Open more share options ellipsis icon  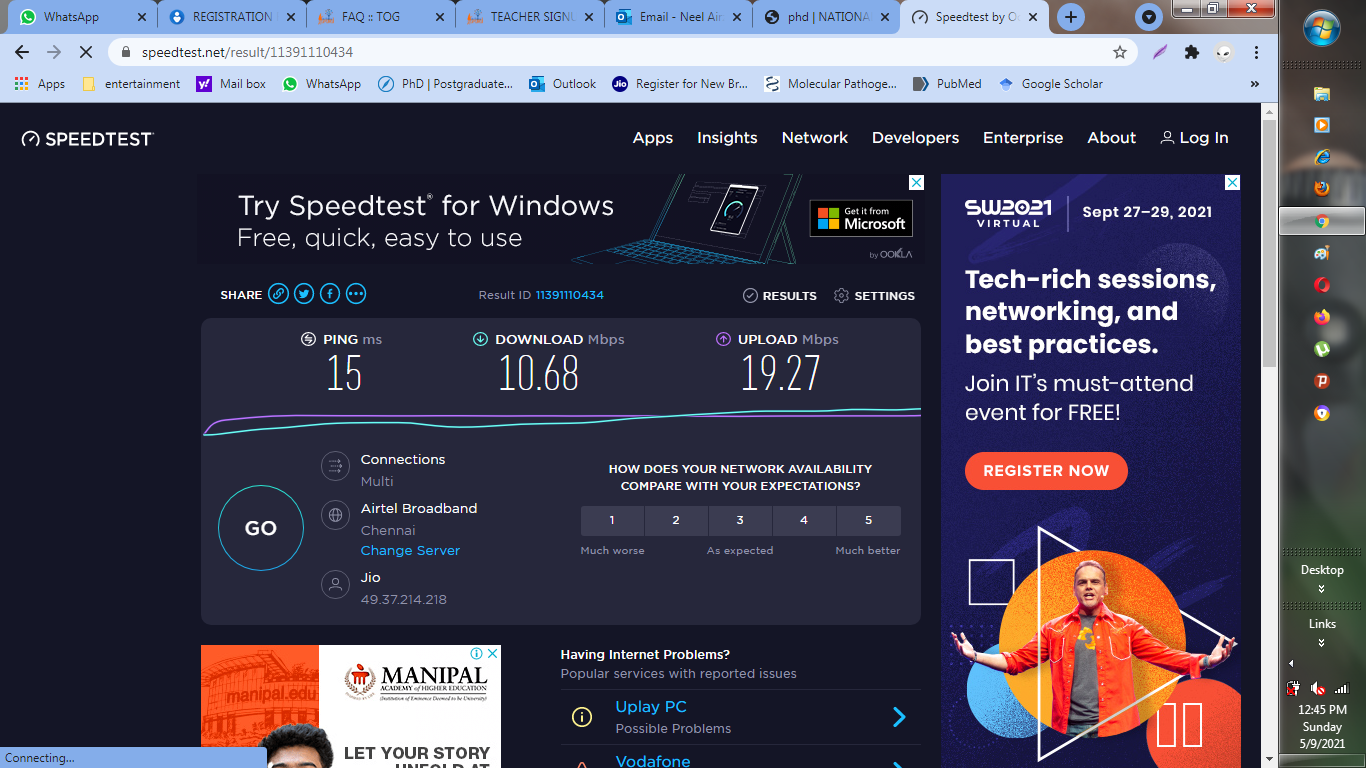(356, 294)
